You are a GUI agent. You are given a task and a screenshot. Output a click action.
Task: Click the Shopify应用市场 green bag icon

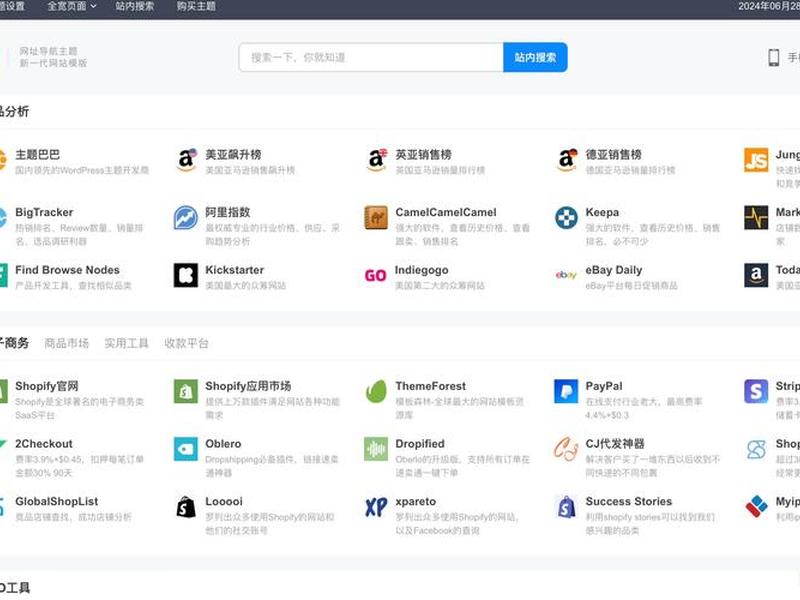pos(186,391)
